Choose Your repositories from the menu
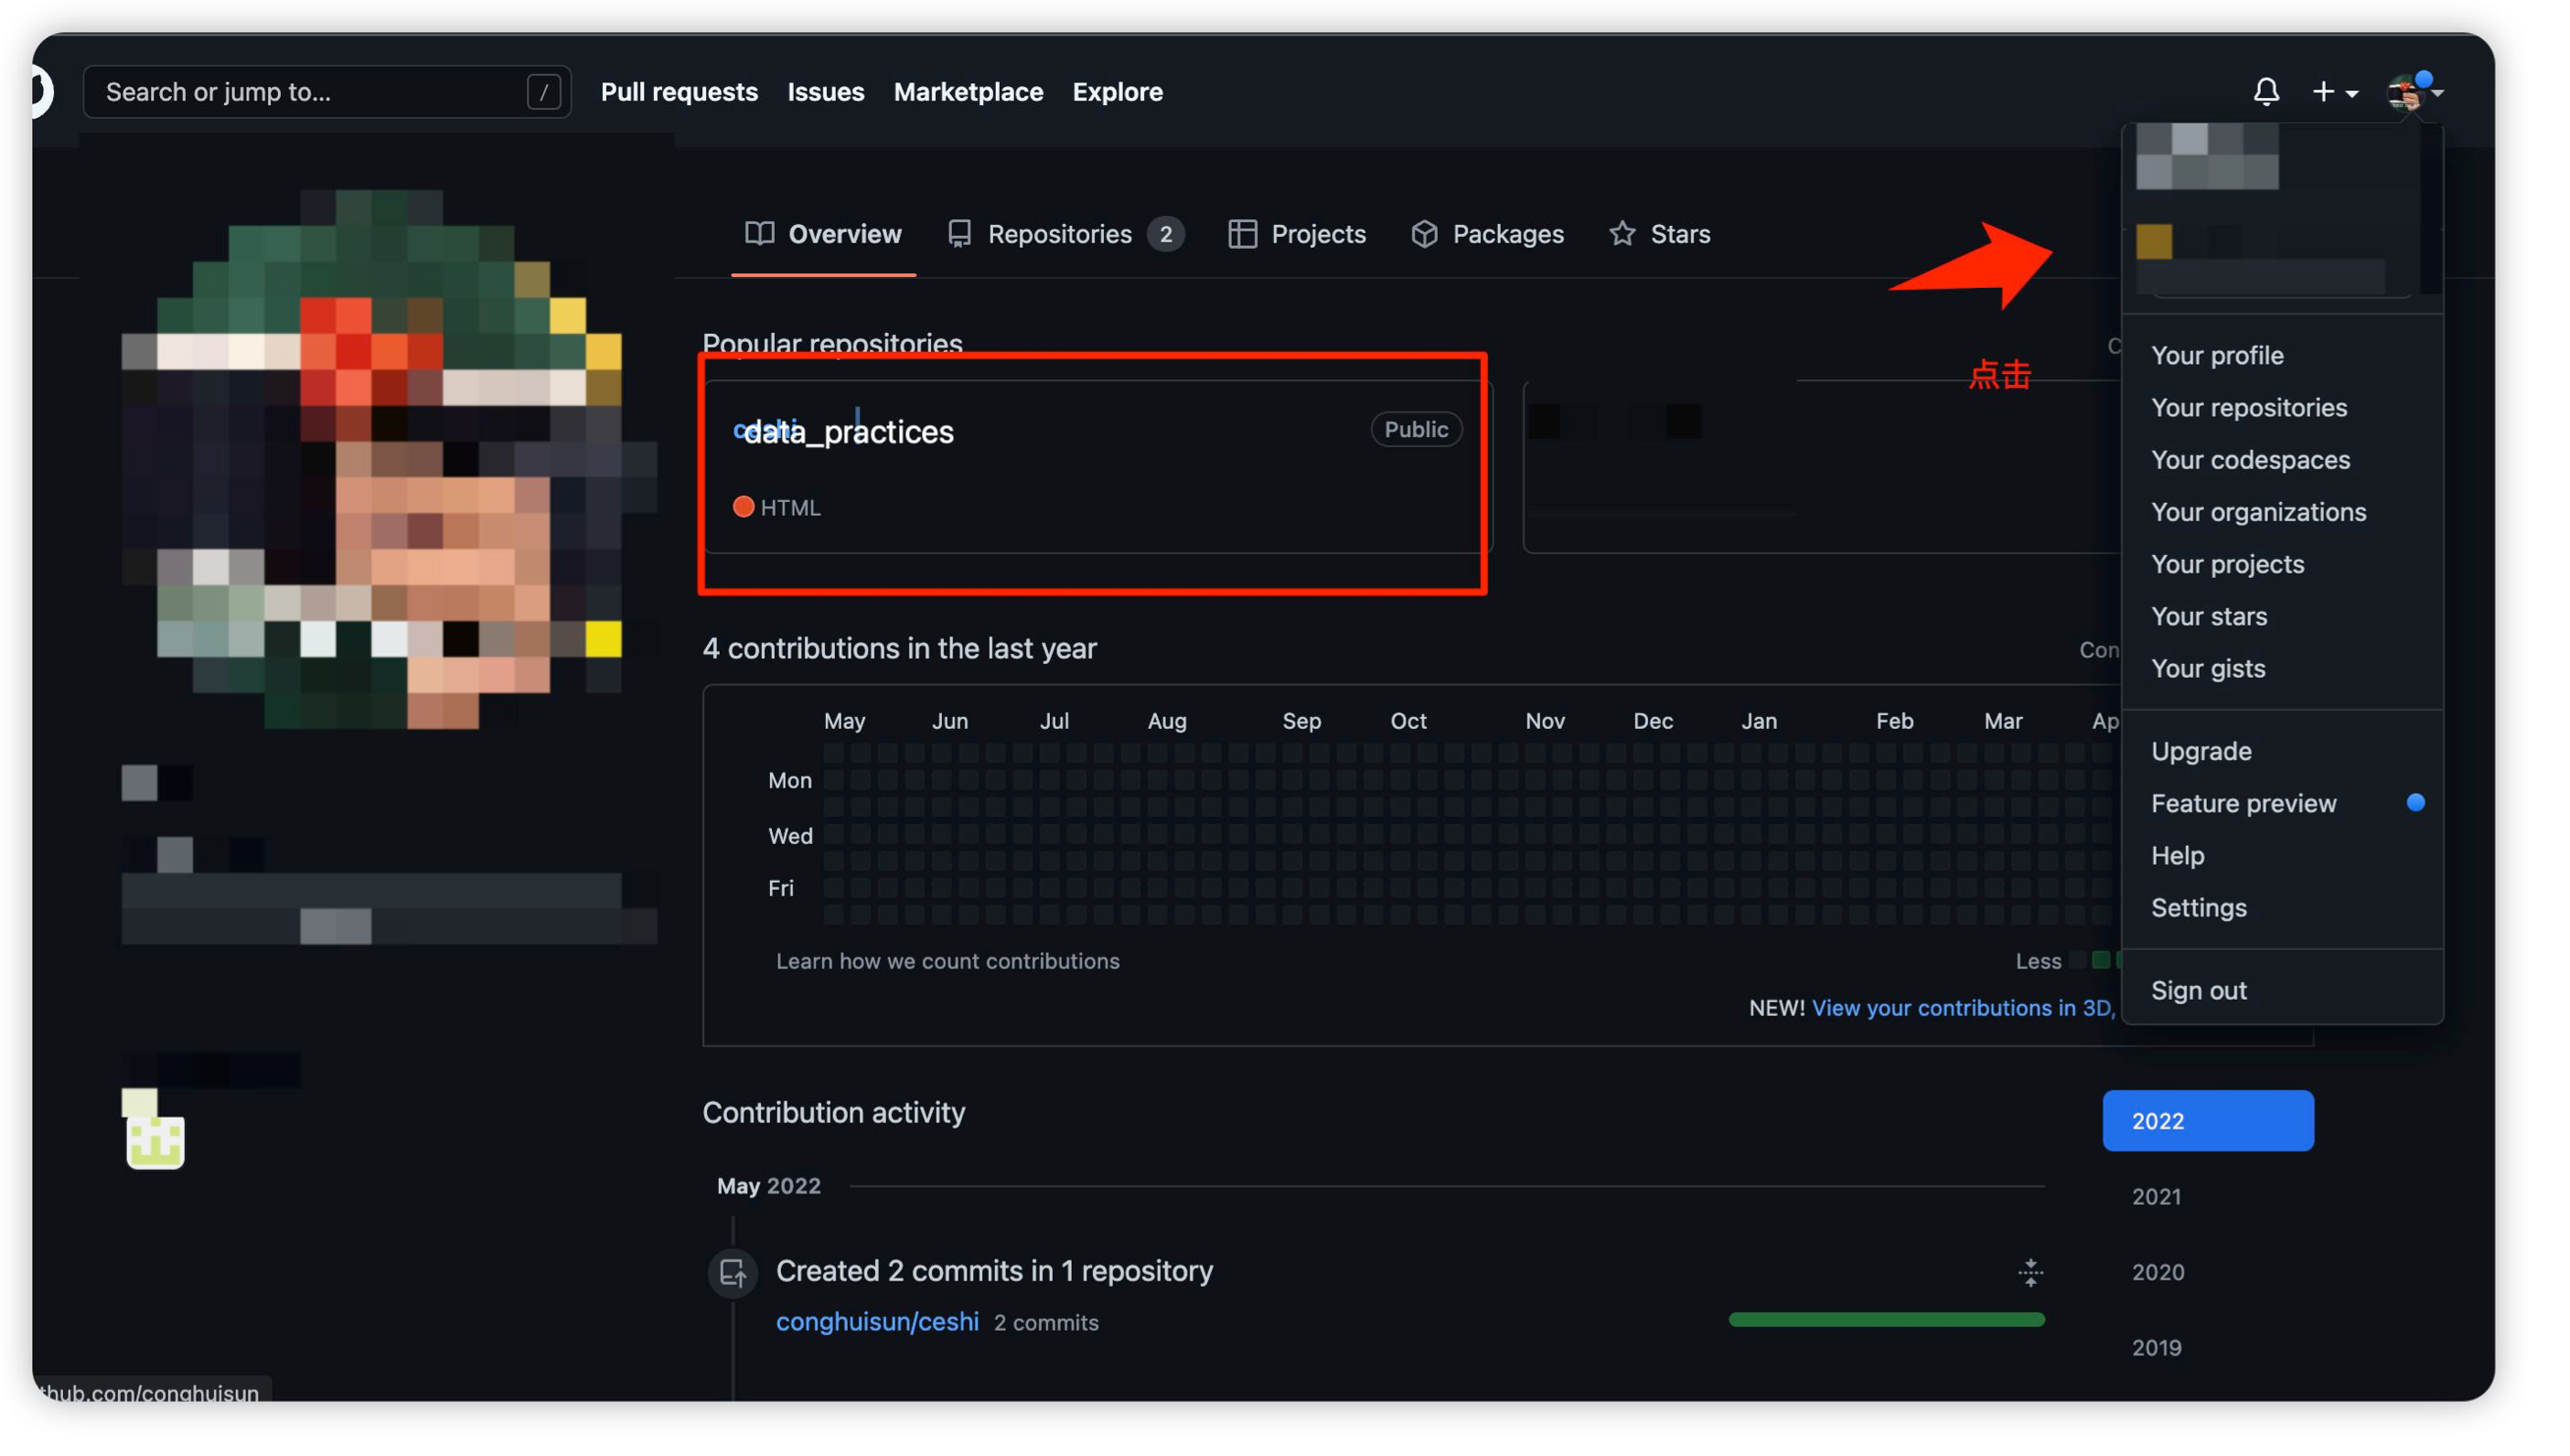Viewport: 2570px width, 1456px height. (x=2280, y=407)
